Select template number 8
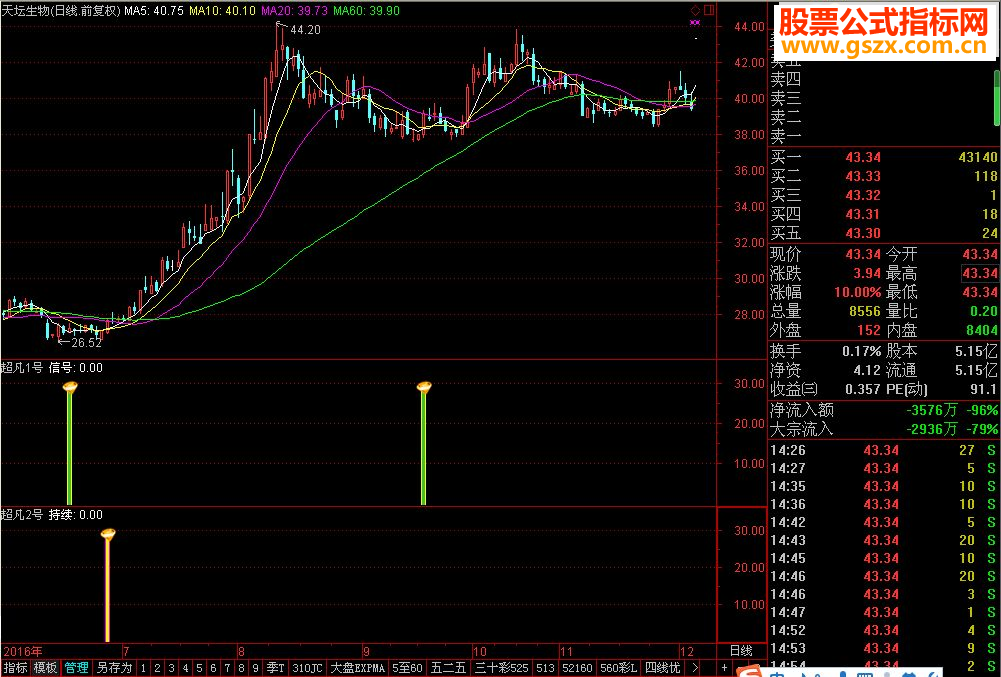Viewport: 1001px width, 677px height. point(242,668)
